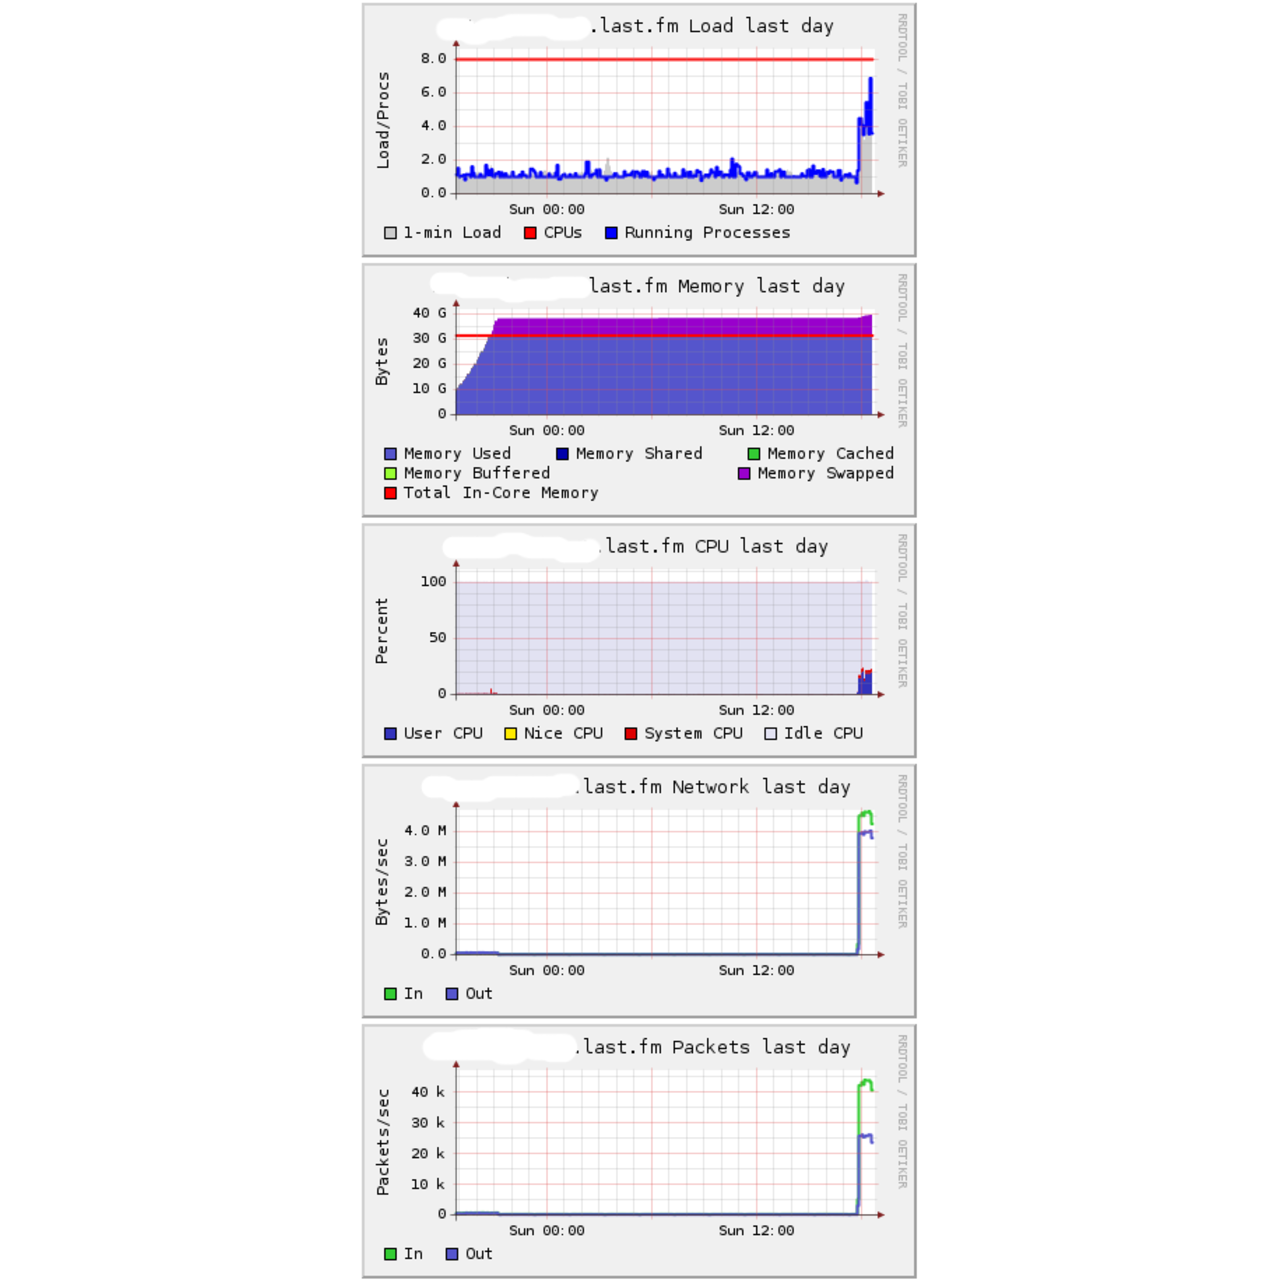Click the red System CPU legend swatch
The image size is (1280, 1280).
click(x=631, y=734)
